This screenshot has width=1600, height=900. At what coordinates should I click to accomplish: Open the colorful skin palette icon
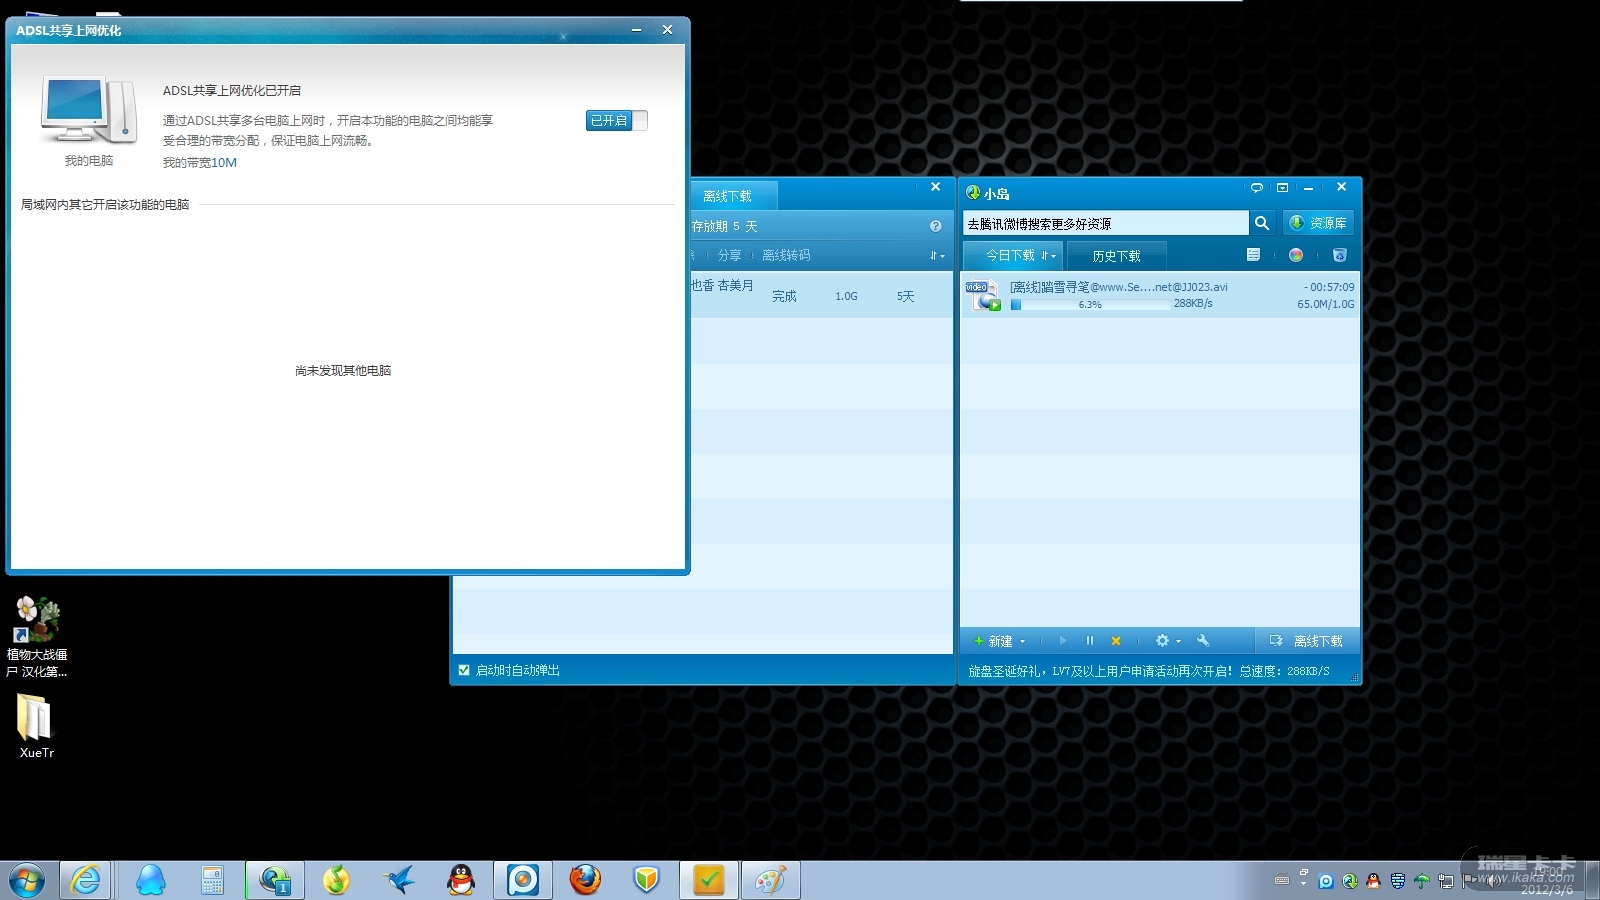click(x=1296, y=255)
